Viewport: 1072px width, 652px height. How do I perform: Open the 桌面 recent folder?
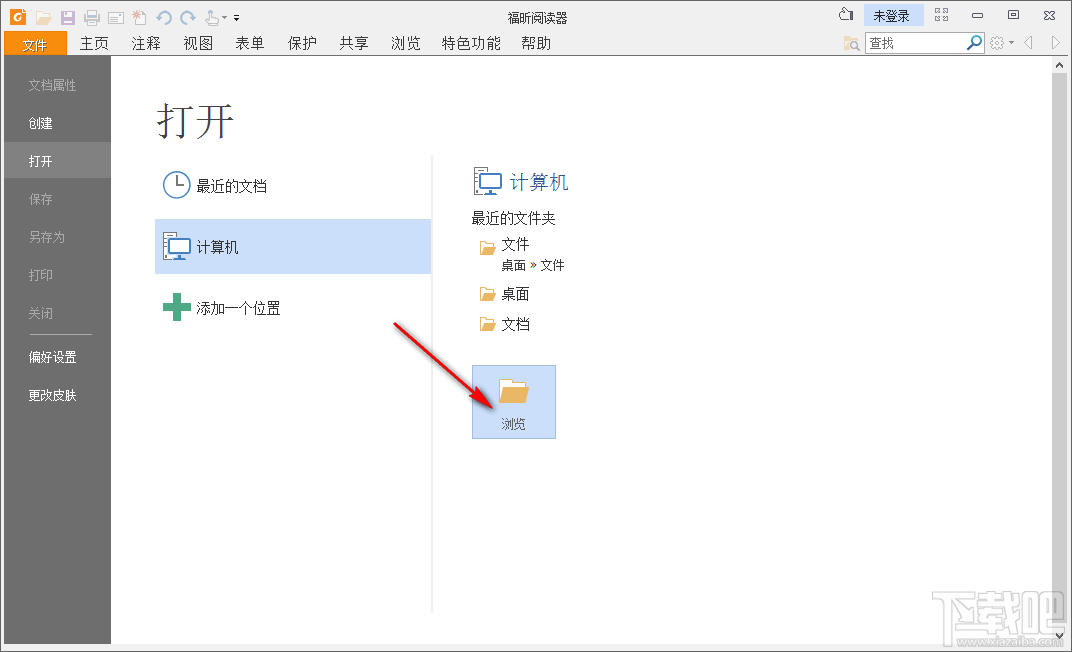click(513, 293)
